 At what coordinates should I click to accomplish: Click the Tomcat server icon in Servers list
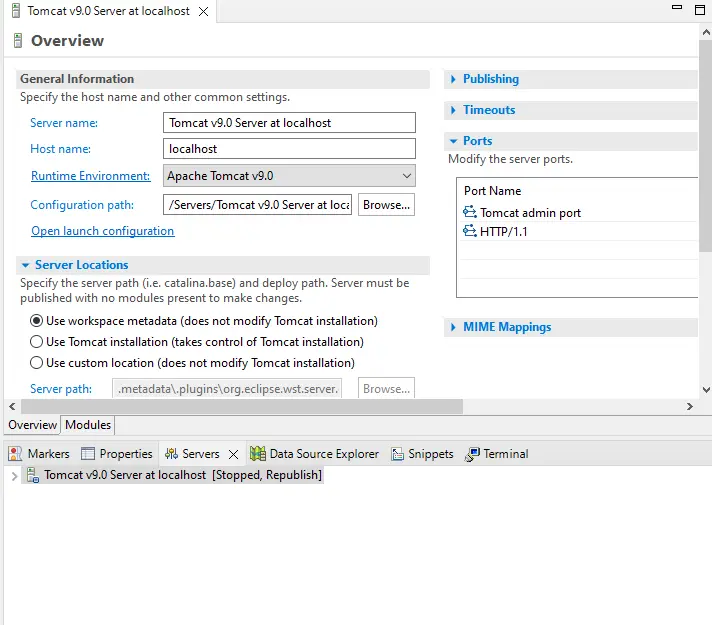coord(33,475)
